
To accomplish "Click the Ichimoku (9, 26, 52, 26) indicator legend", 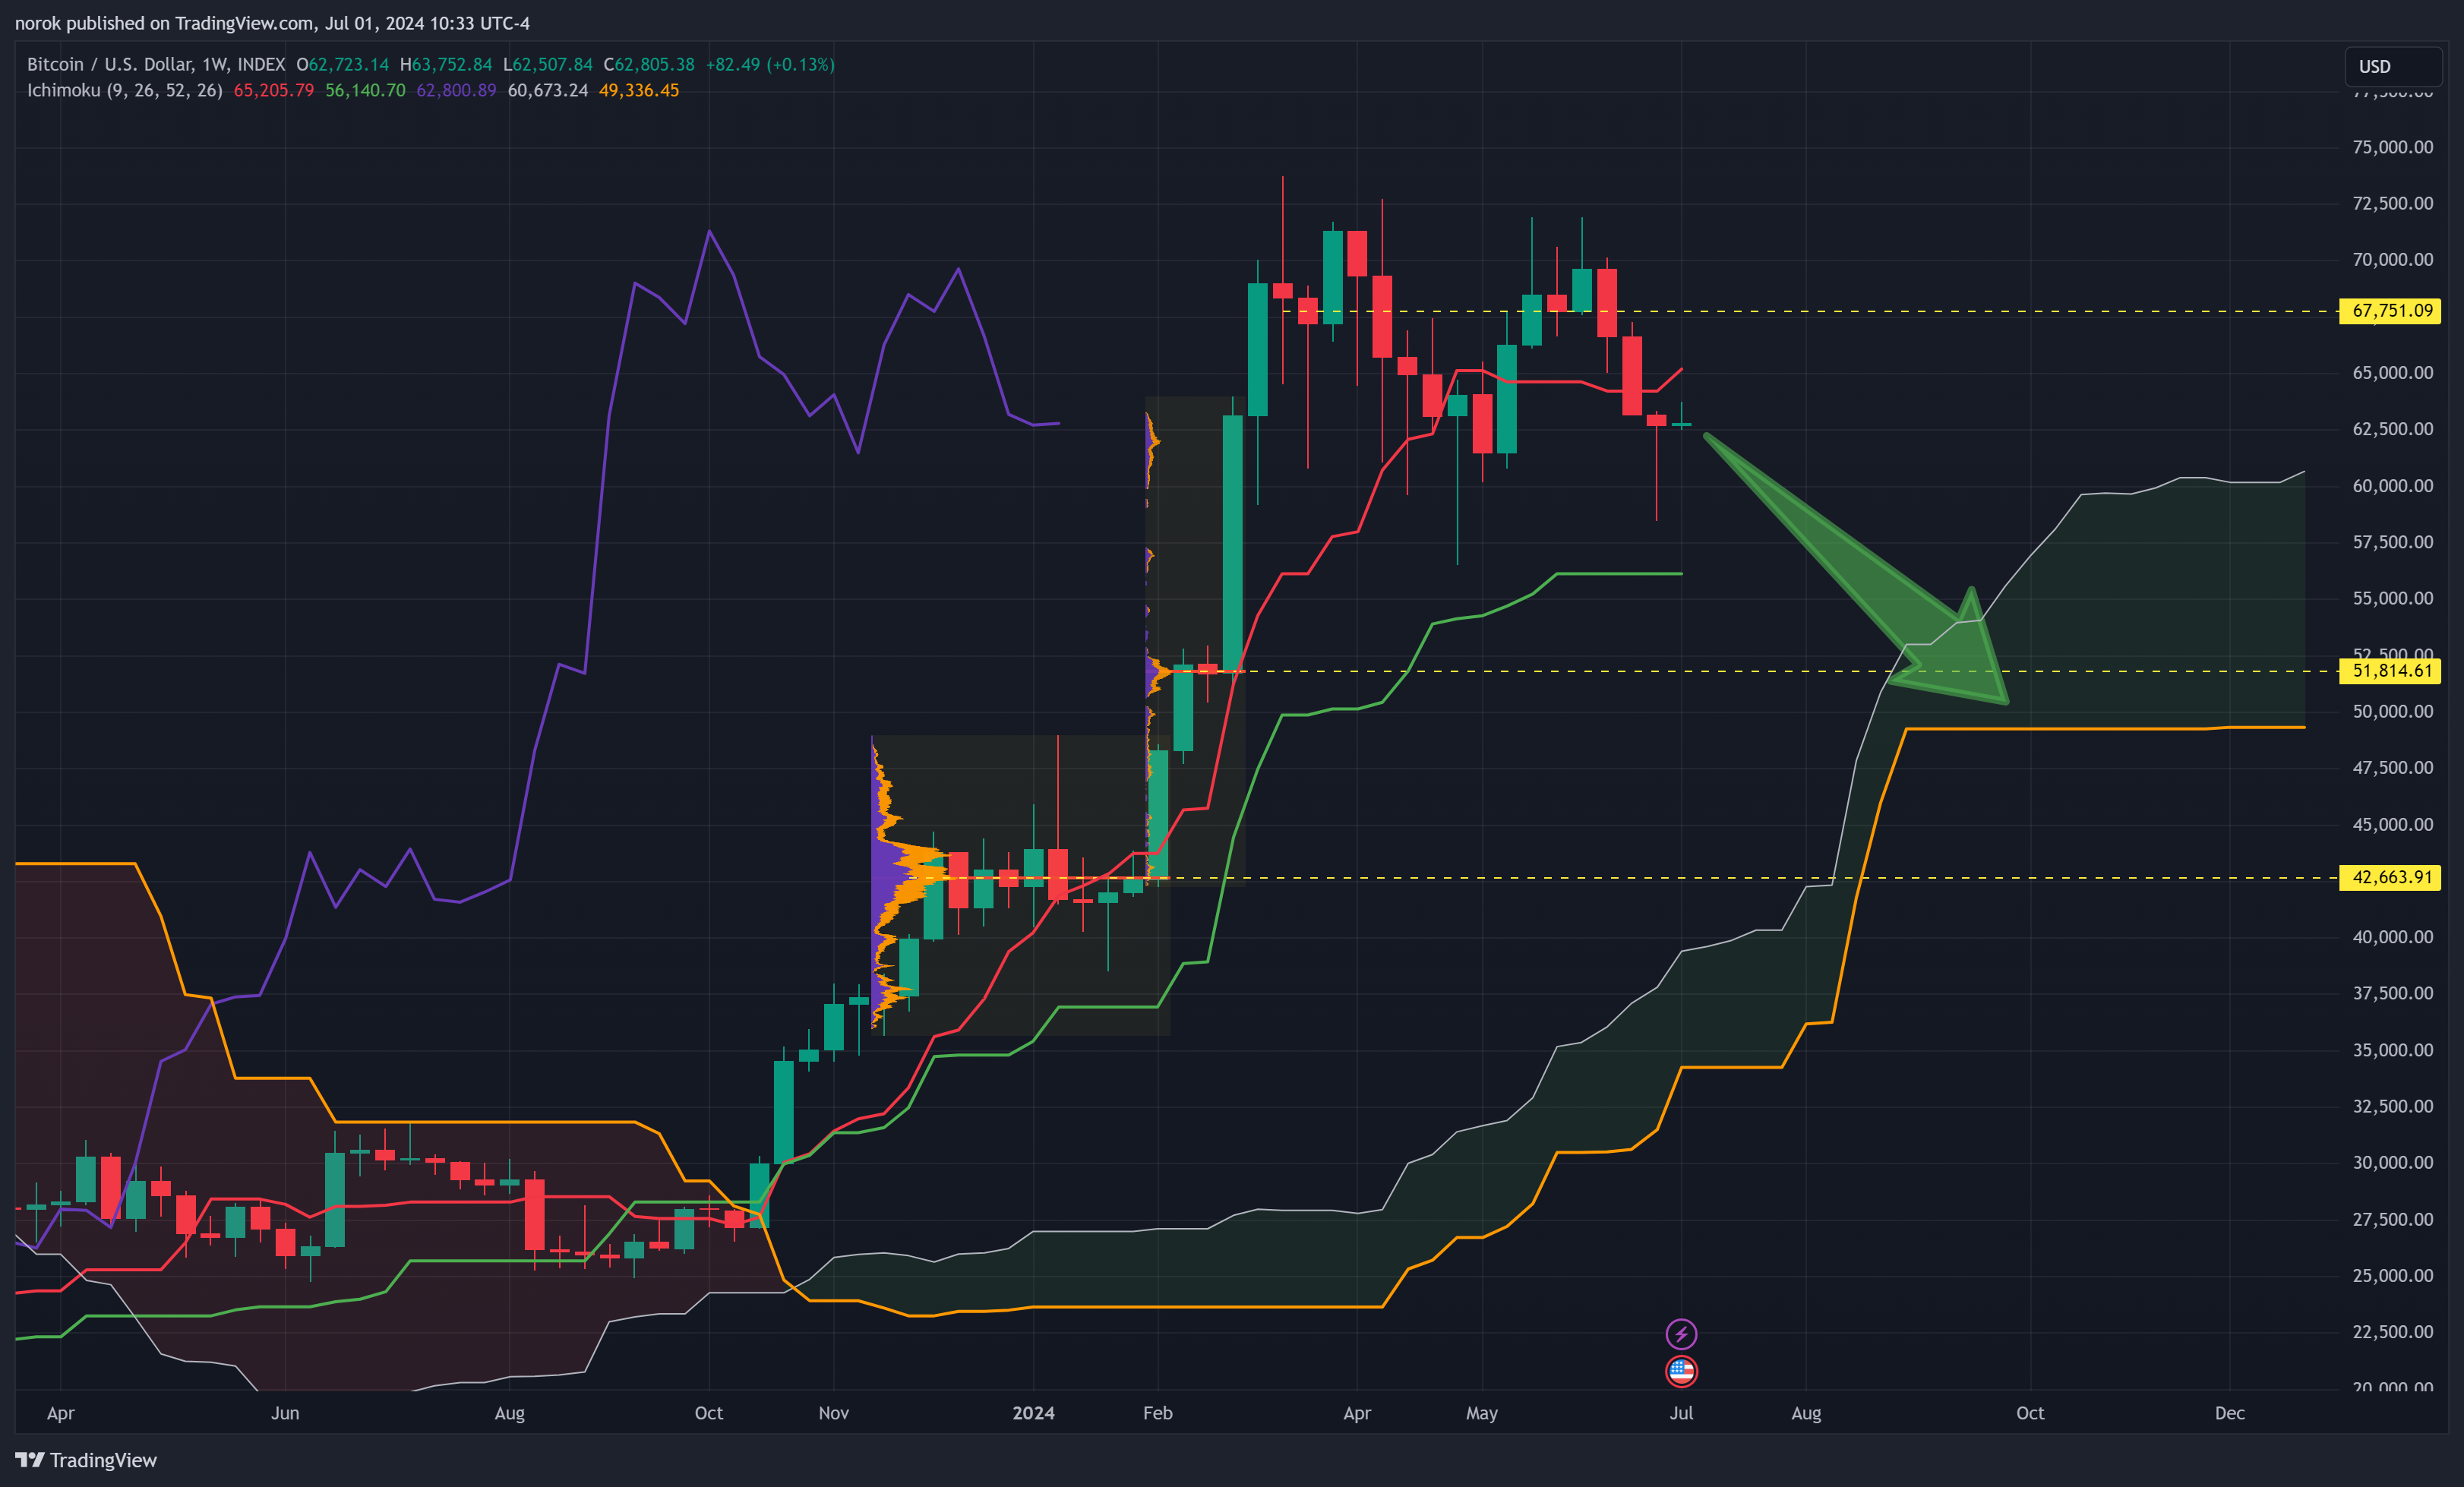I will [x=124, y=90].
